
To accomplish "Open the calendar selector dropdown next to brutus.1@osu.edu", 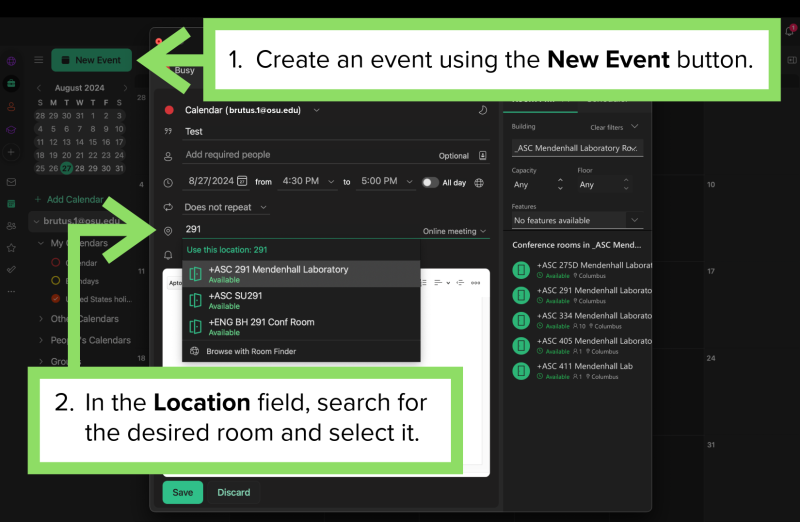I will pos(316,110).
